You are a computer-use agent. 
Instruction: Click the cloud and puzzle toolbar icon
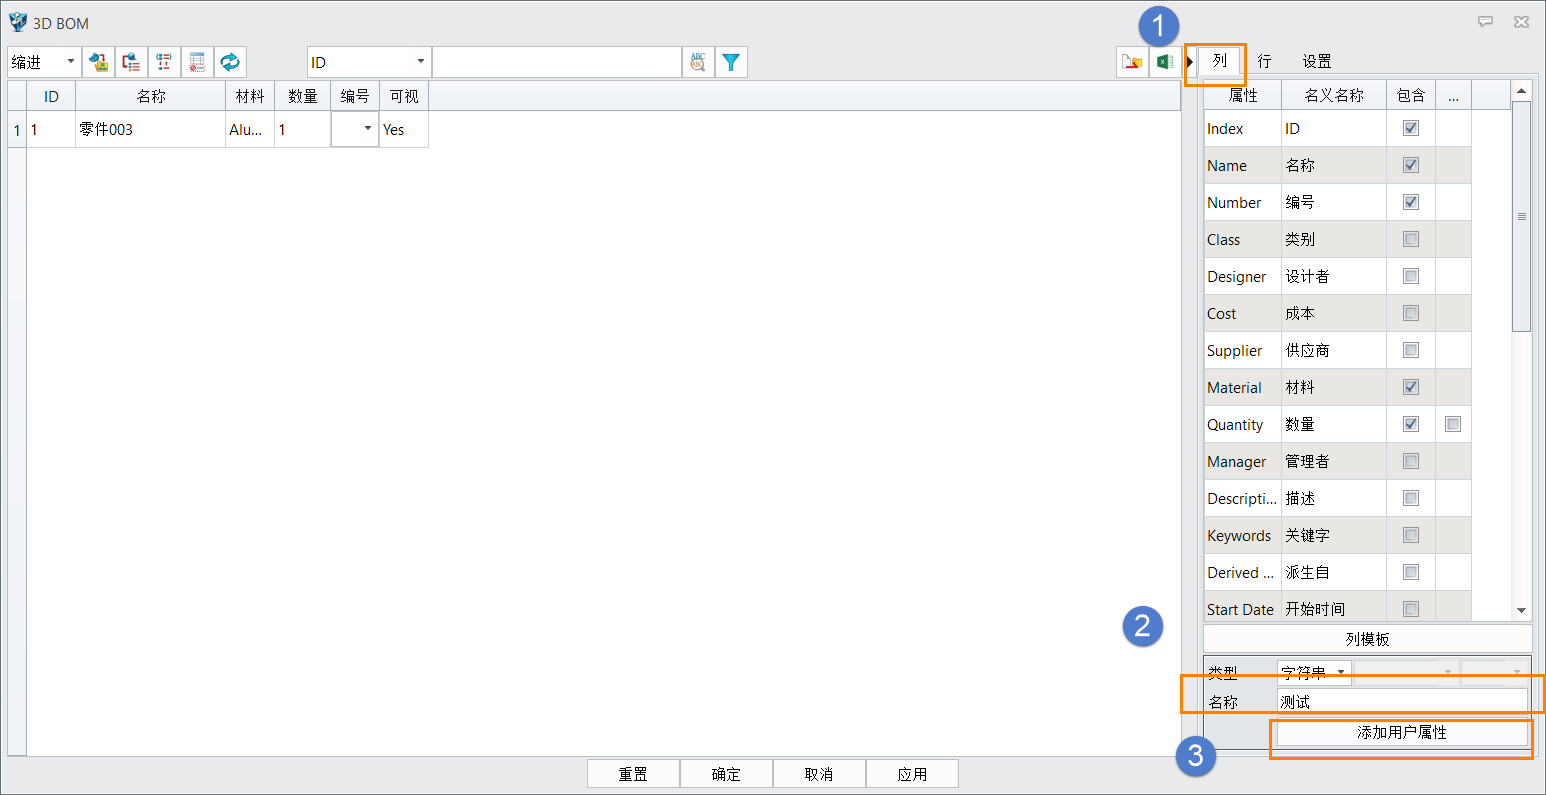[98, 62]
